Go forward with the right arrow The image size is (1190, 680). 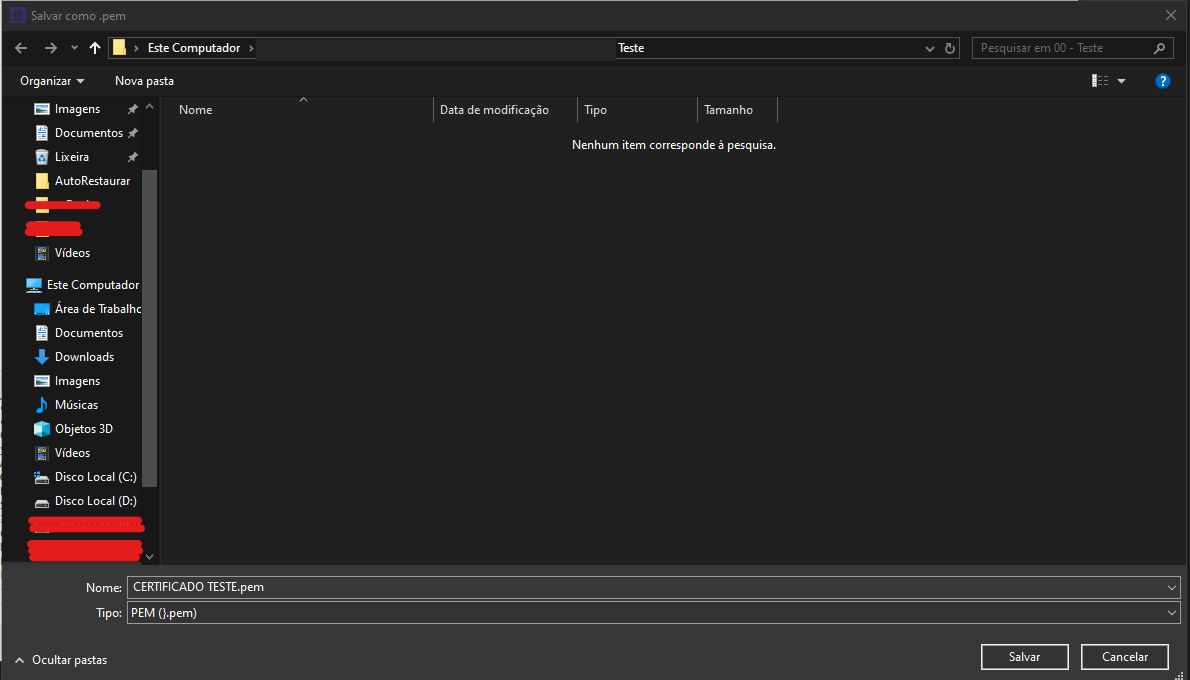point(50,48)
